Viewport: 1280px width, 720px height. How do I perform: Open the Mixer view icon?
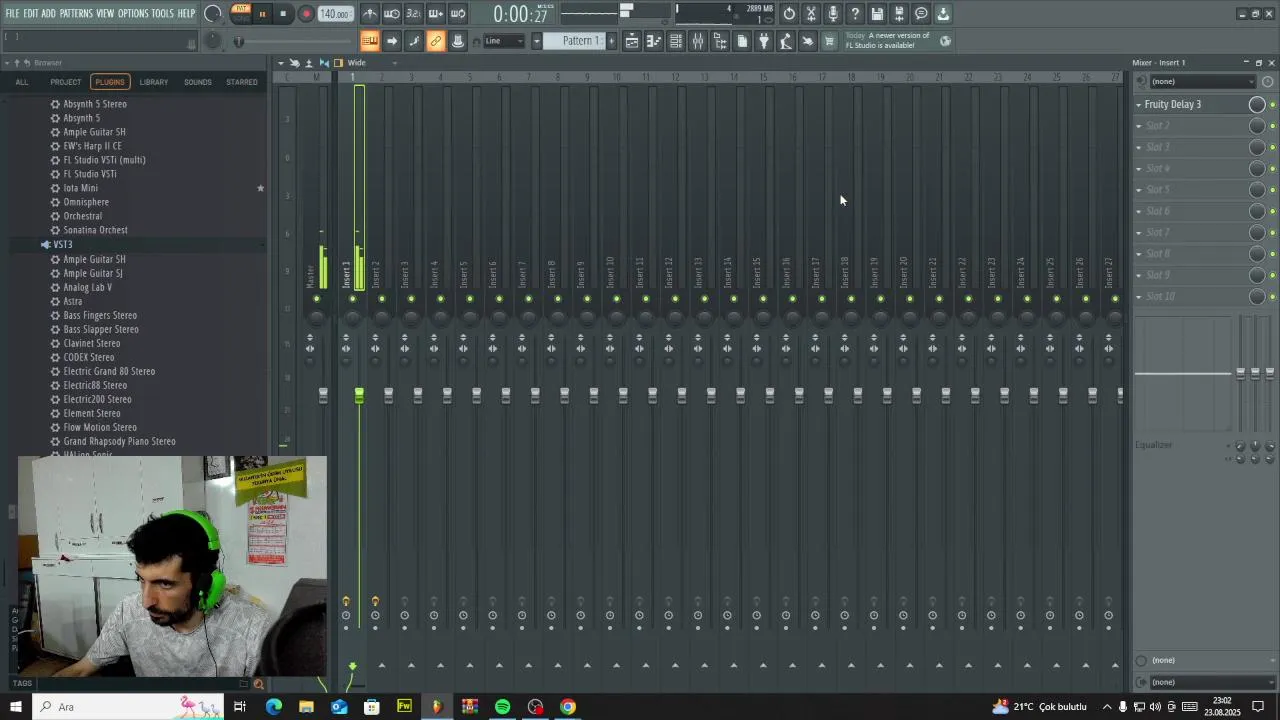(x=698, y=41)
